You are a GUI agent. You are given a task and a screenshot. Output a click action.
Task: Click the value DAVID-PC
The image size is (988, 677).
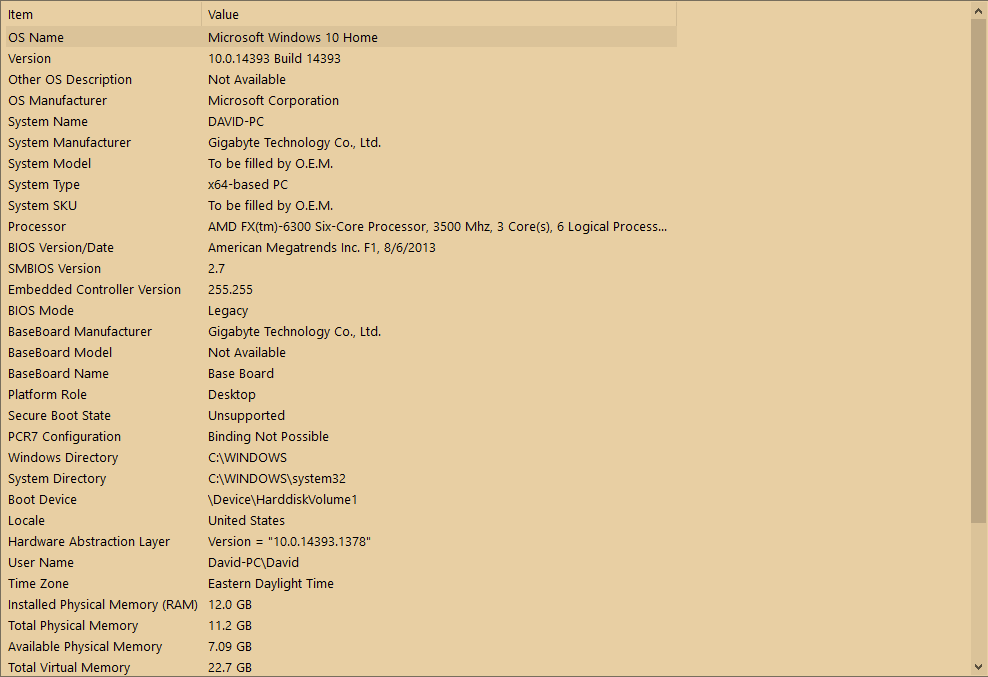236,122
